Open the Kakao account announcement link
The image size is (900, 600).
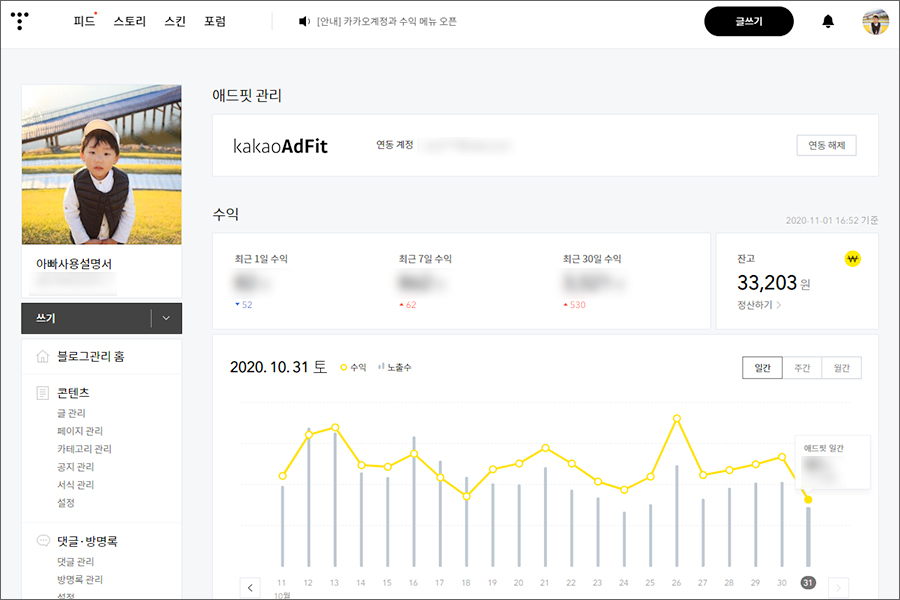(386, 21)
